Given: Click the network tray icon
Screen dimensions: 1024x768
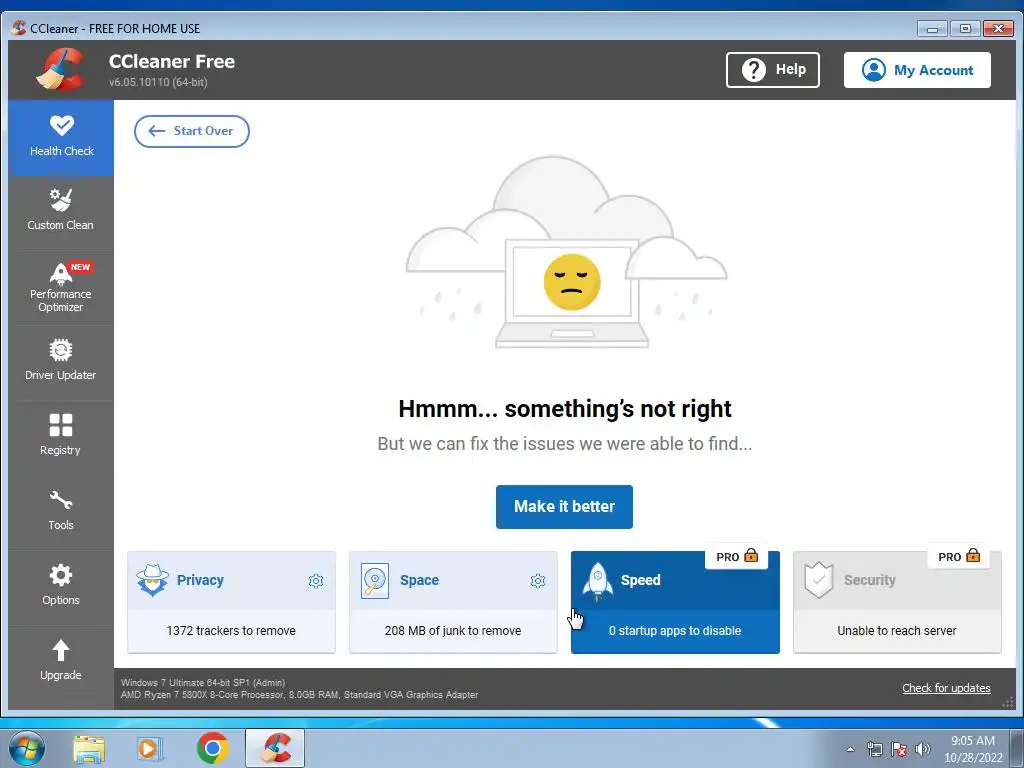Looking at the screenshot, I should coord(874,749).
